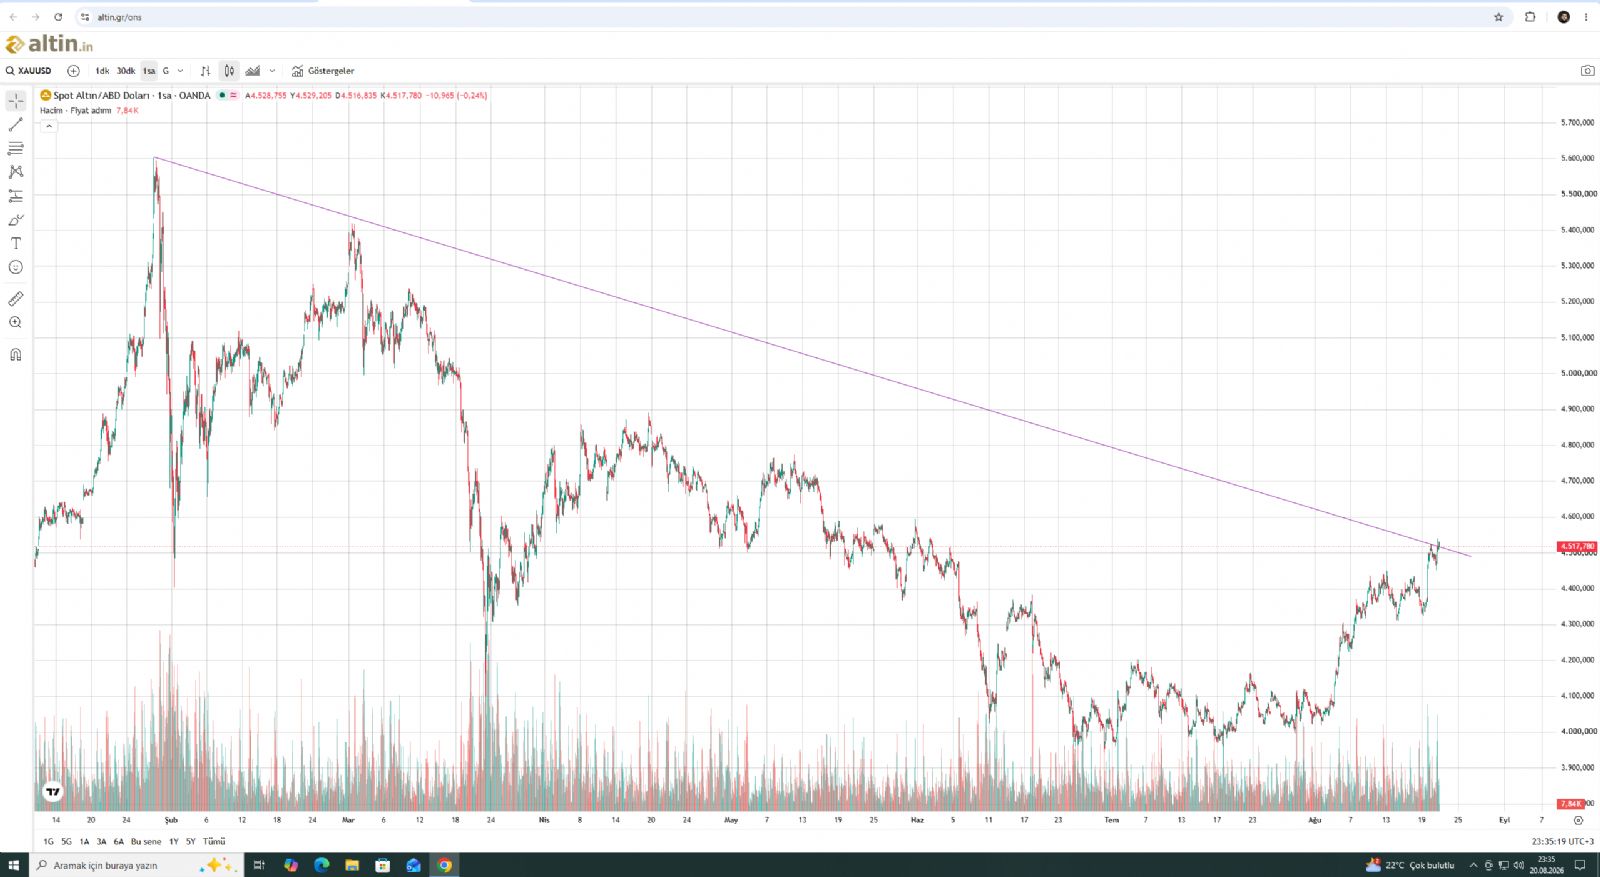Select the trend line drawing tool

(x=16, y=125)
